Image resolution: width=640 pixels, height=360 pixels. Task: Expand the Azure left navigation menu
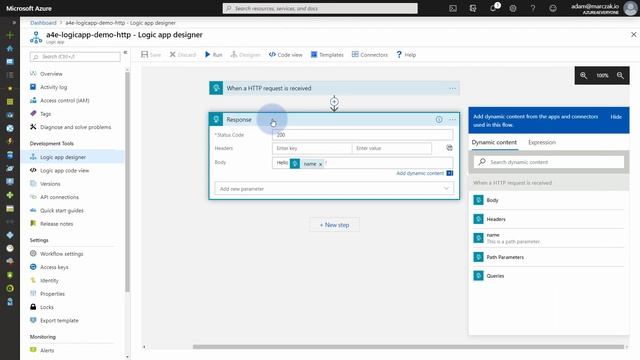tap(14, 22)
